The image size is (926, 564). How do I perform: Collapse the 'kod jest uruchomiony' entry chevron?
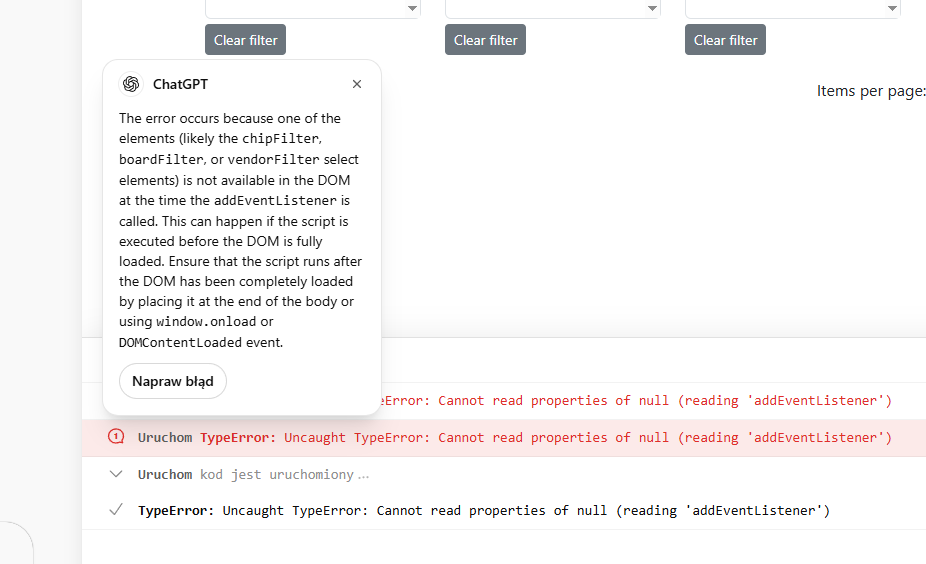point(116,474)
